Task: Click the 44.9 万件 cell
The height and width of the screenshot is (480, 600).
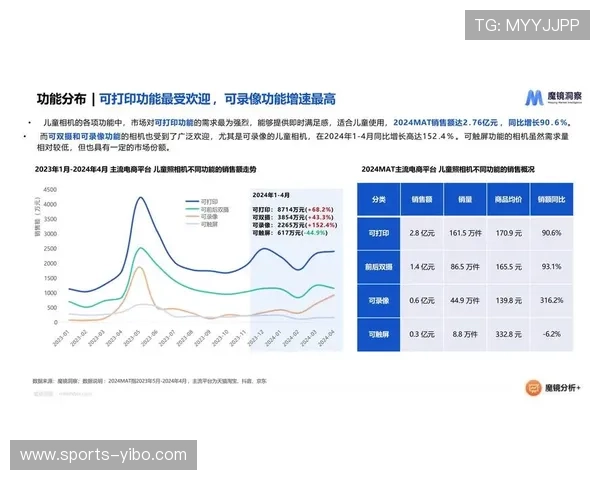Action: 465,300
